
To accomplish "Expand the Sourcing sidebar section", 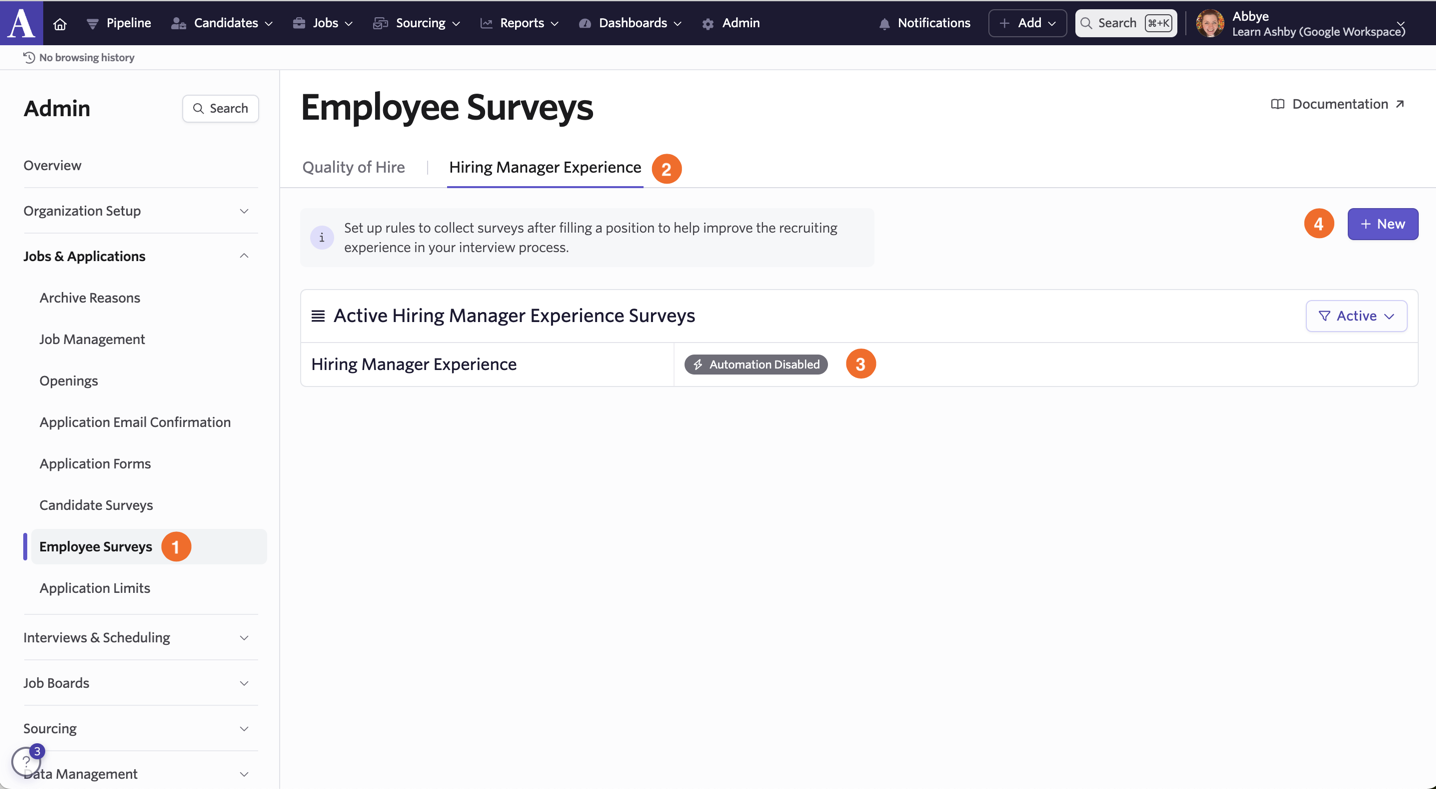I will coord(140,729).
